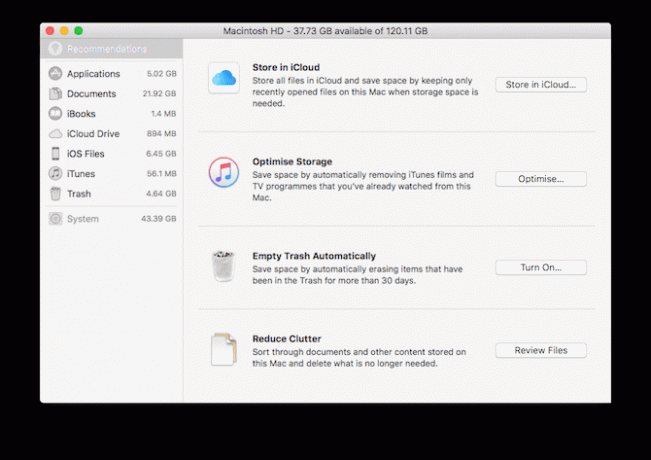Image resolution: width=651 pixels, height=460 pixels.
Task: Select iCloud Drive in the sidebar
Action: [x=93, y=134]
